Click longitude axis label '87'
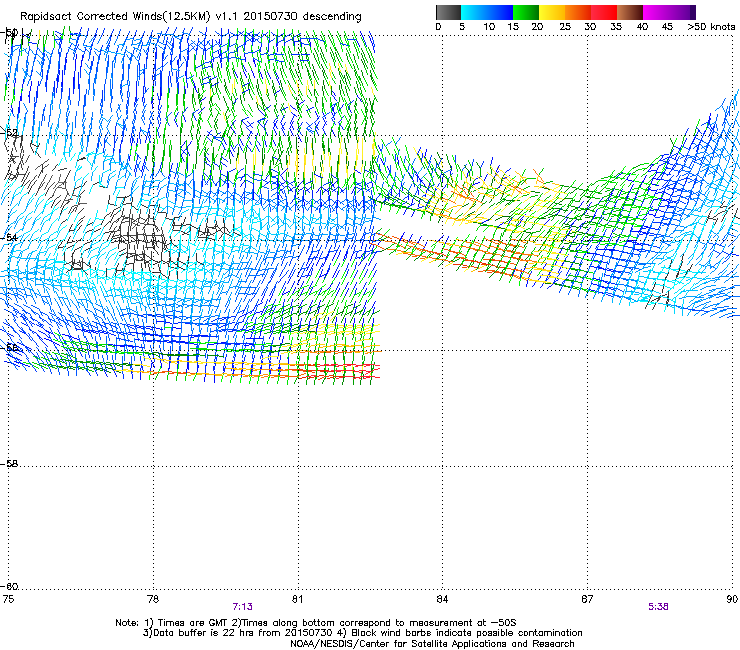 click(x=587, y=599)
